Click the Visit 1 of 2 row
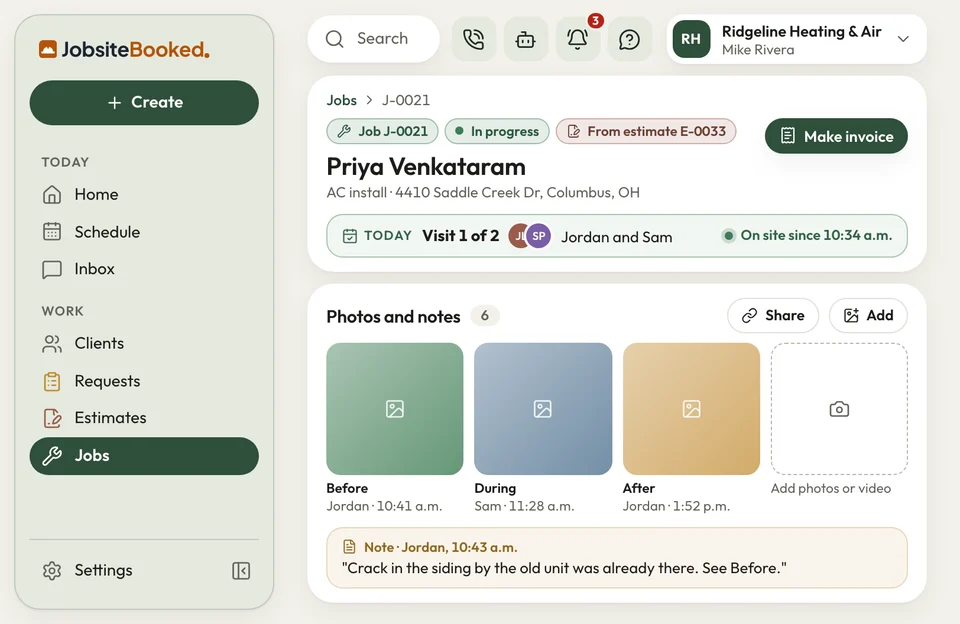Screen dimensions: 960x624 point(617,236)
